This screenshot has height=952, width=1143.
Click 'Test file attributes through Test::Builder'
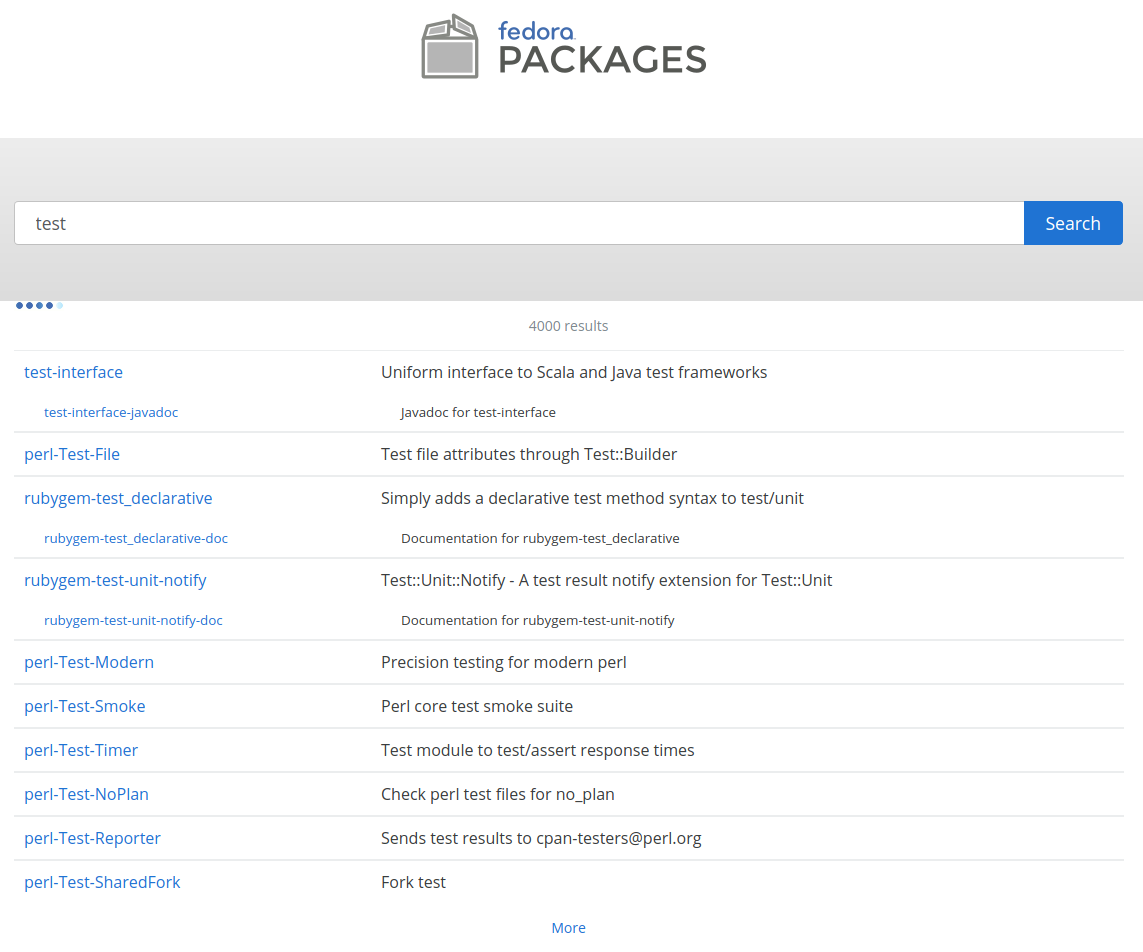tap(529, 454)
